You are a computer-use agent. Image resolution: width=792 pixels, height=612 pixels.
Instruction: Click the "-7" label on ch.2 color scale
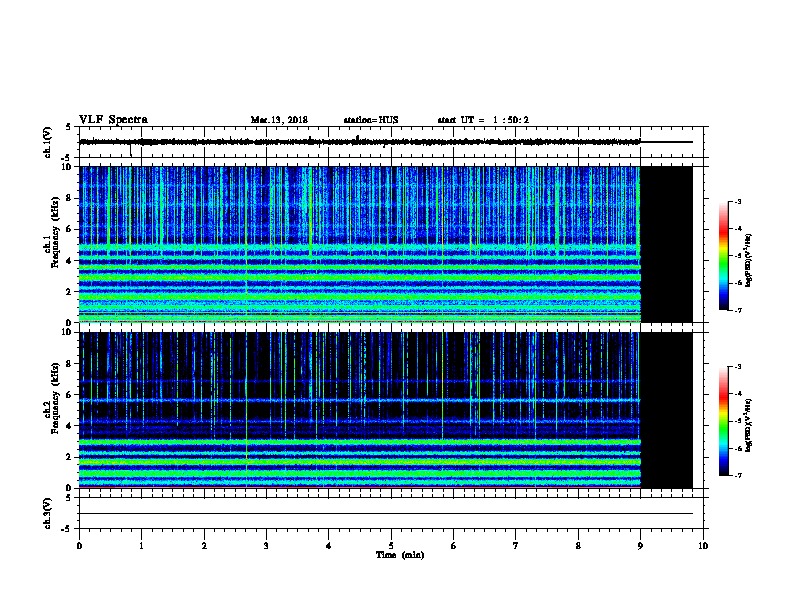tap(737, 475)
